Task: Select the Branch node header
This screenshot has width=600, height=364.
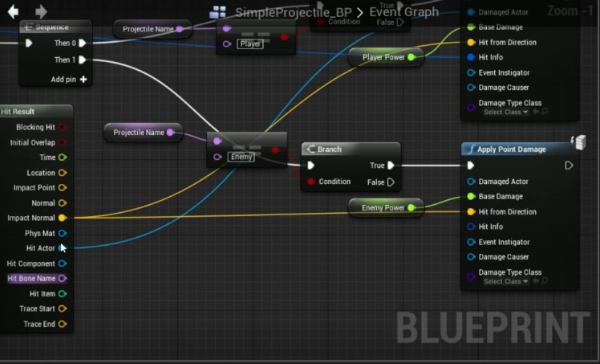Action: [x=351, y=149]
